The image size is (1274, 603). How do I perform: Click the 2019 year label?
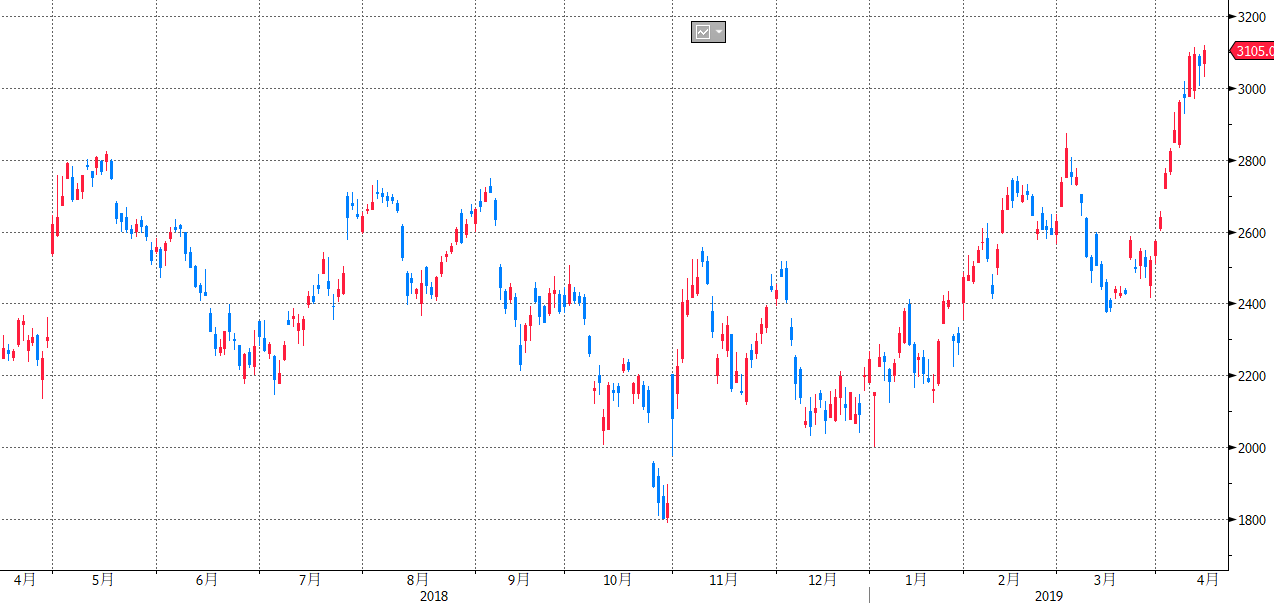tap(1048, 596)
